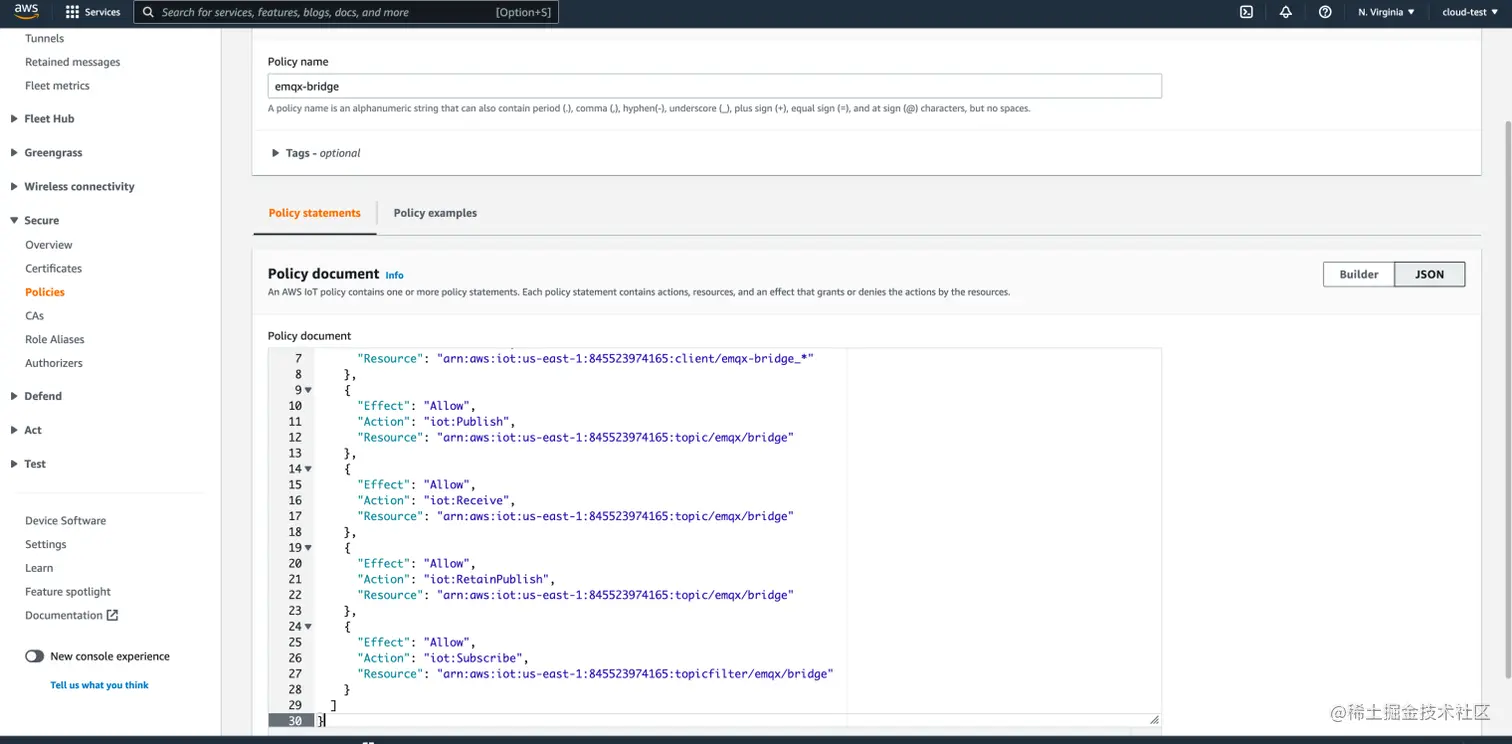The width and height of the screenshot is (1512, 744).
Task: Open Settings in the sidebar
Action: click(x=46, y=545)
